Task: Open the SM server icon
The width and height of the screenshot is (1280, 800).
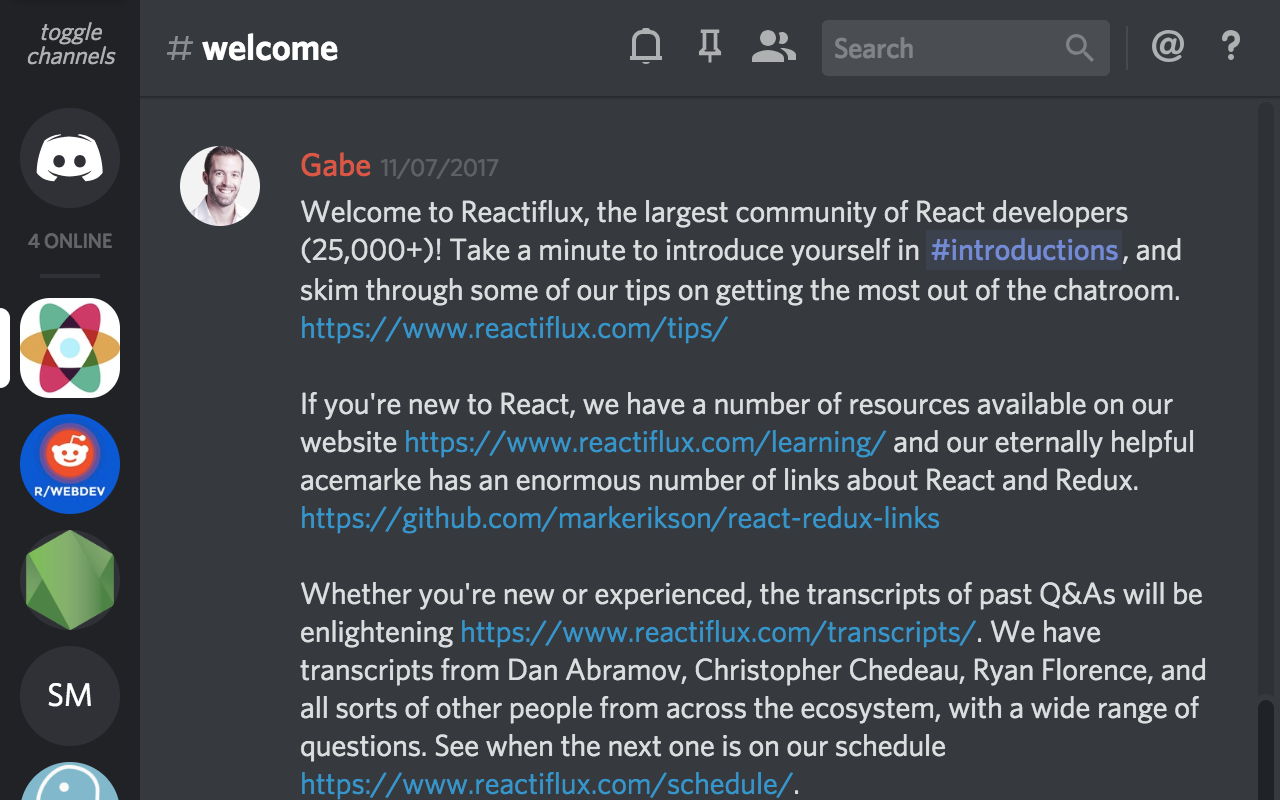Action: click(x=70, y=696)
